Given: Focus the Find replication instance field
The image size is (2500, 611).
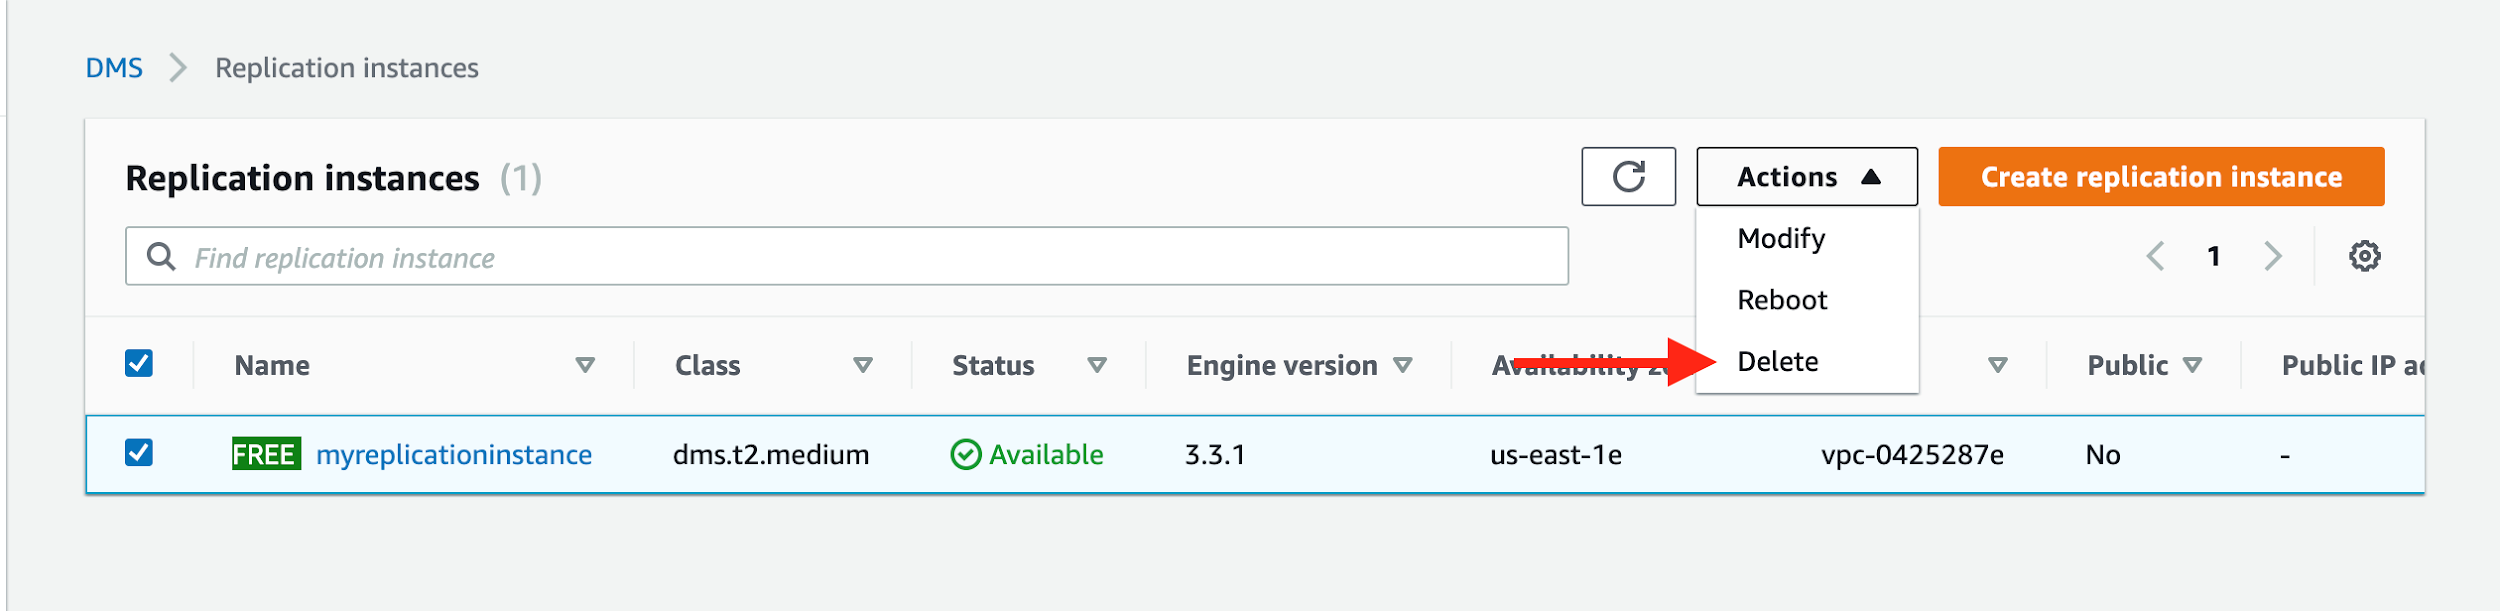Looking at the screenshot, I should 847,257.
